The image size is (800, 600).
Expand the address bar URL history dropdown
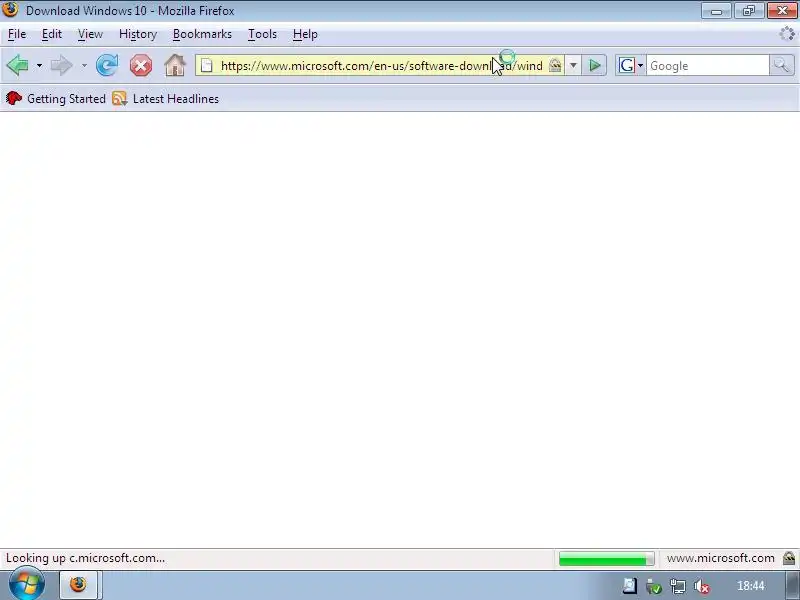pos(573,66)
